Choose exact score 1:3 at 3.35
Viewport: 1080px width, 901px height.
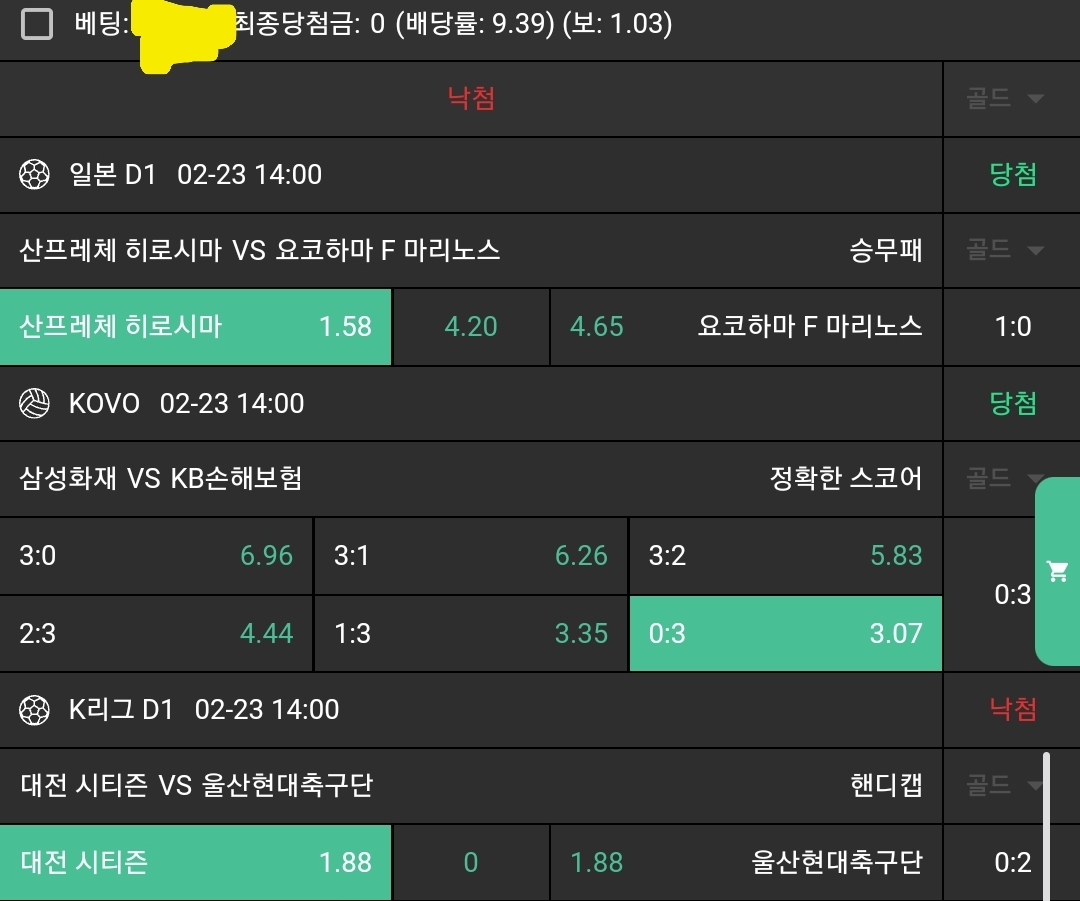pyautogui.click(x=471, y=633)
